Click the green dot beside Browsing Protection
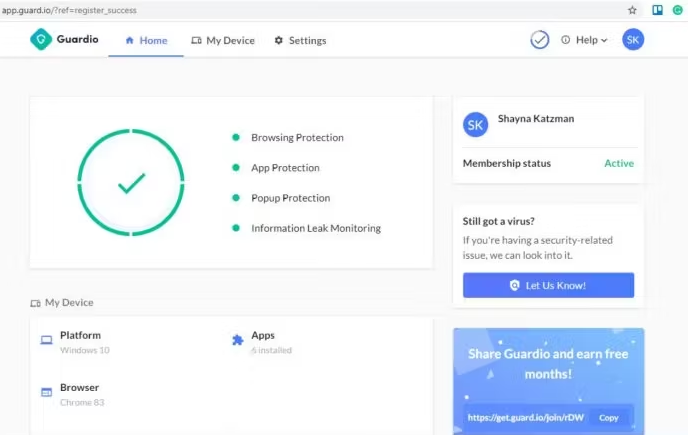This screenshot has height=435, width=688. [236, 137]
